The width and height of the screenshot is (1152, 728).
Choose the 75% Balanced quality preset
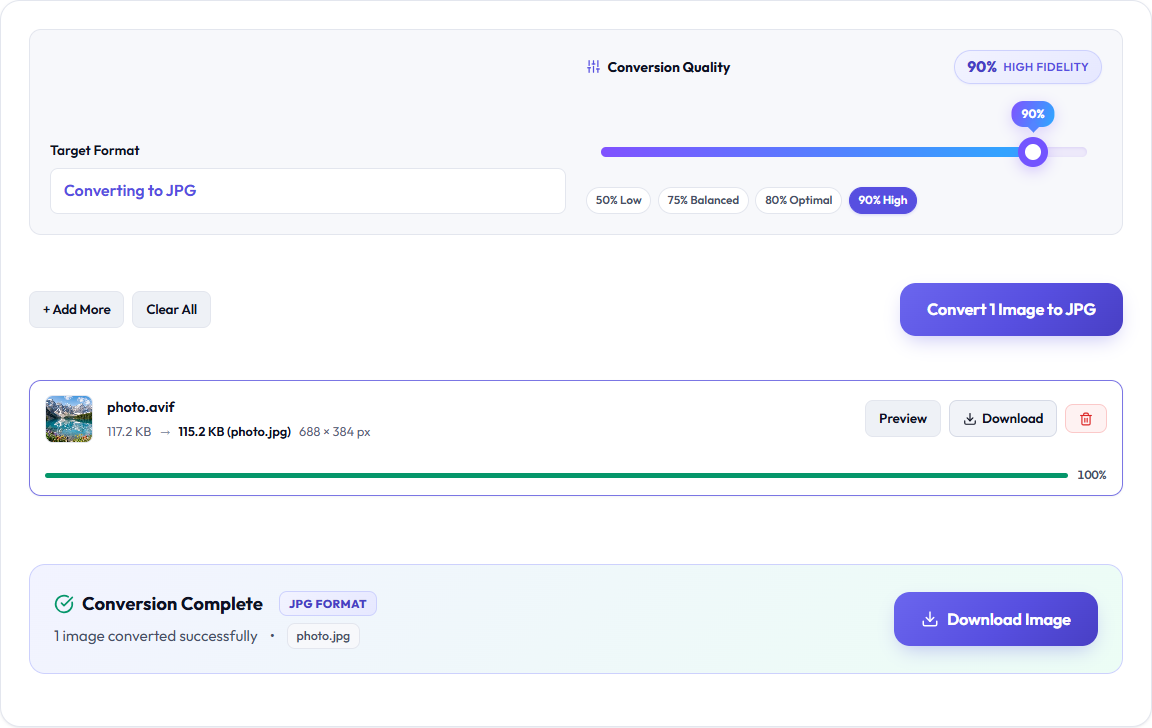coord(703,200)
